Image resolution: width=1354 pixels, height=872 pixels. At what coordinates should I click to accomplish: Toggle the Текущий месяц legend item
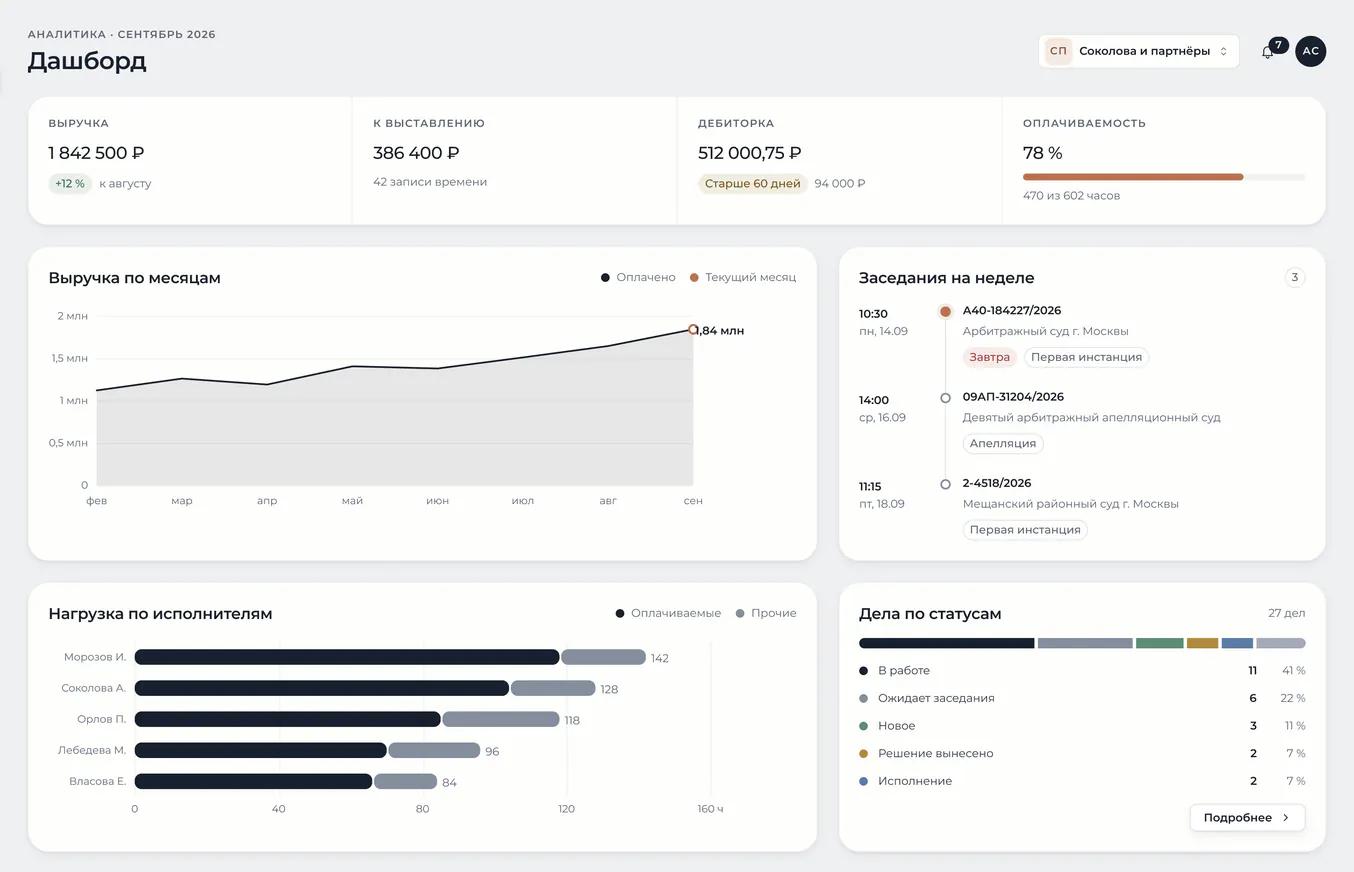pos(743,277)
